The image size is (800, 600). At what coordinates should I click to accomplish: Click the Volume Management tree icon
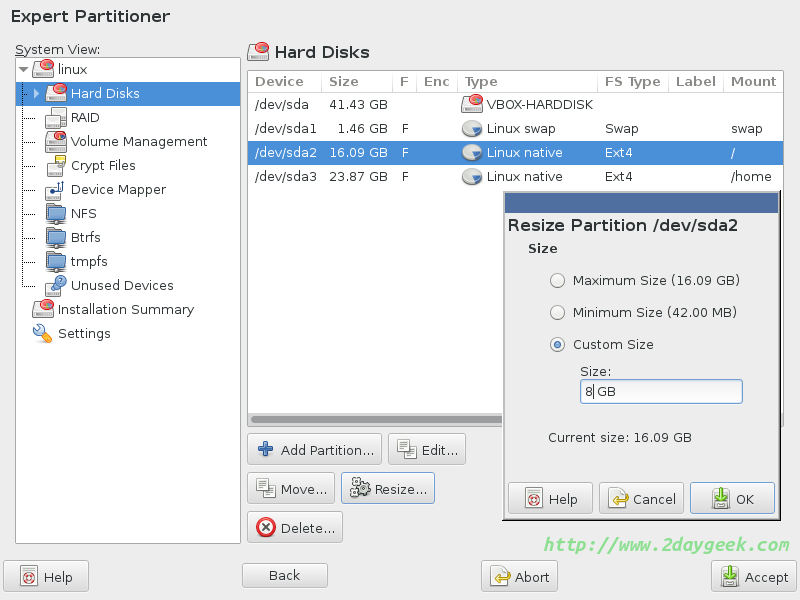55,142
